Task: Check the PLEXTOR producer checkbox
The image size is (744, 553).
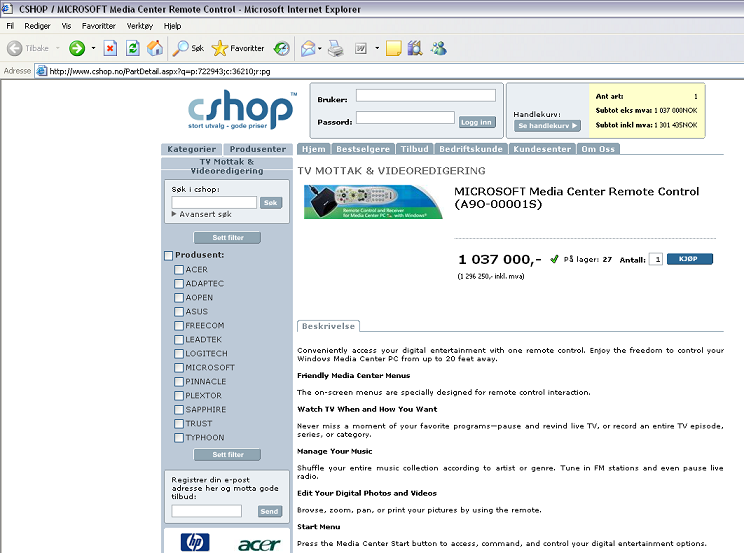Action: click(x=178, y=396)
